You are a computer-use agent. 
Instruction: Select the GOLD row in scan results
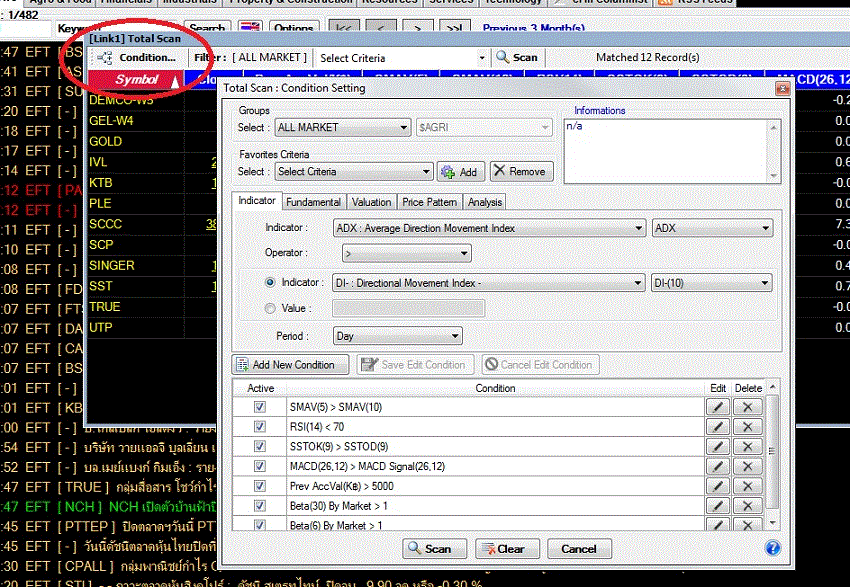coord(152,141)
